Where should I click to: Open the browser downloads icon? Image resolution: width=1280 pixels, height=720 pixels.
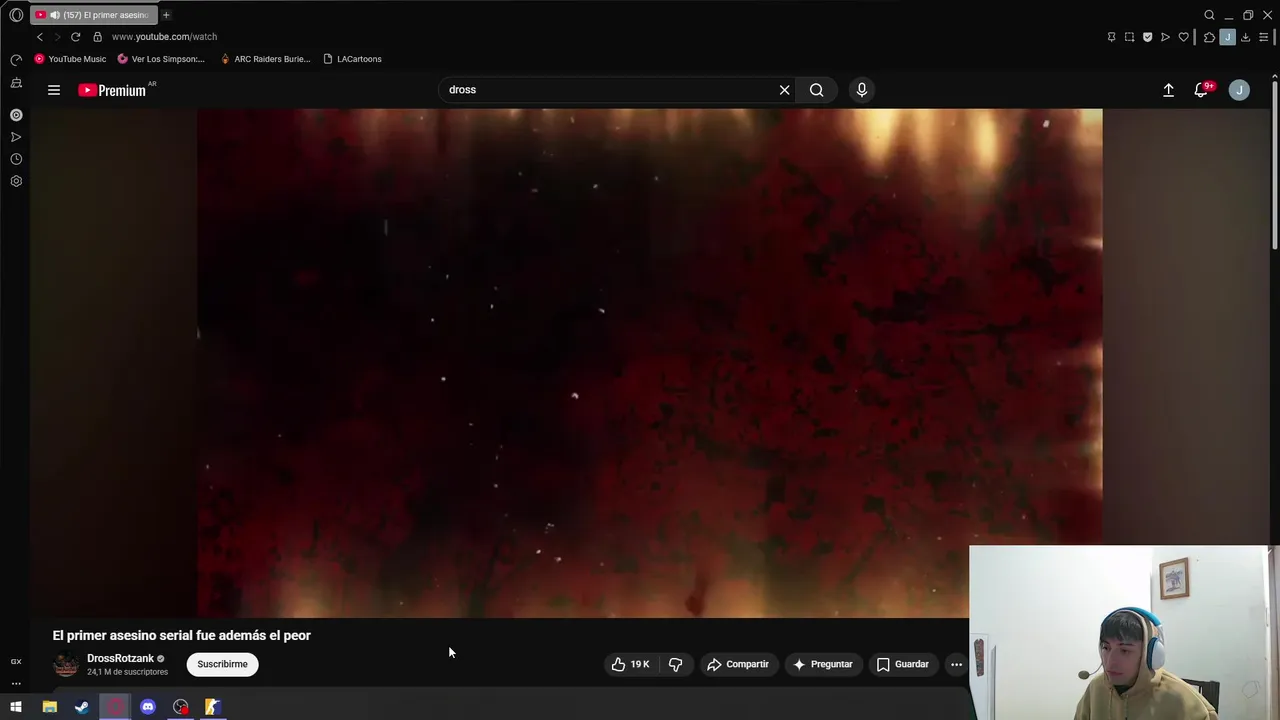[x=1245, y=37]
